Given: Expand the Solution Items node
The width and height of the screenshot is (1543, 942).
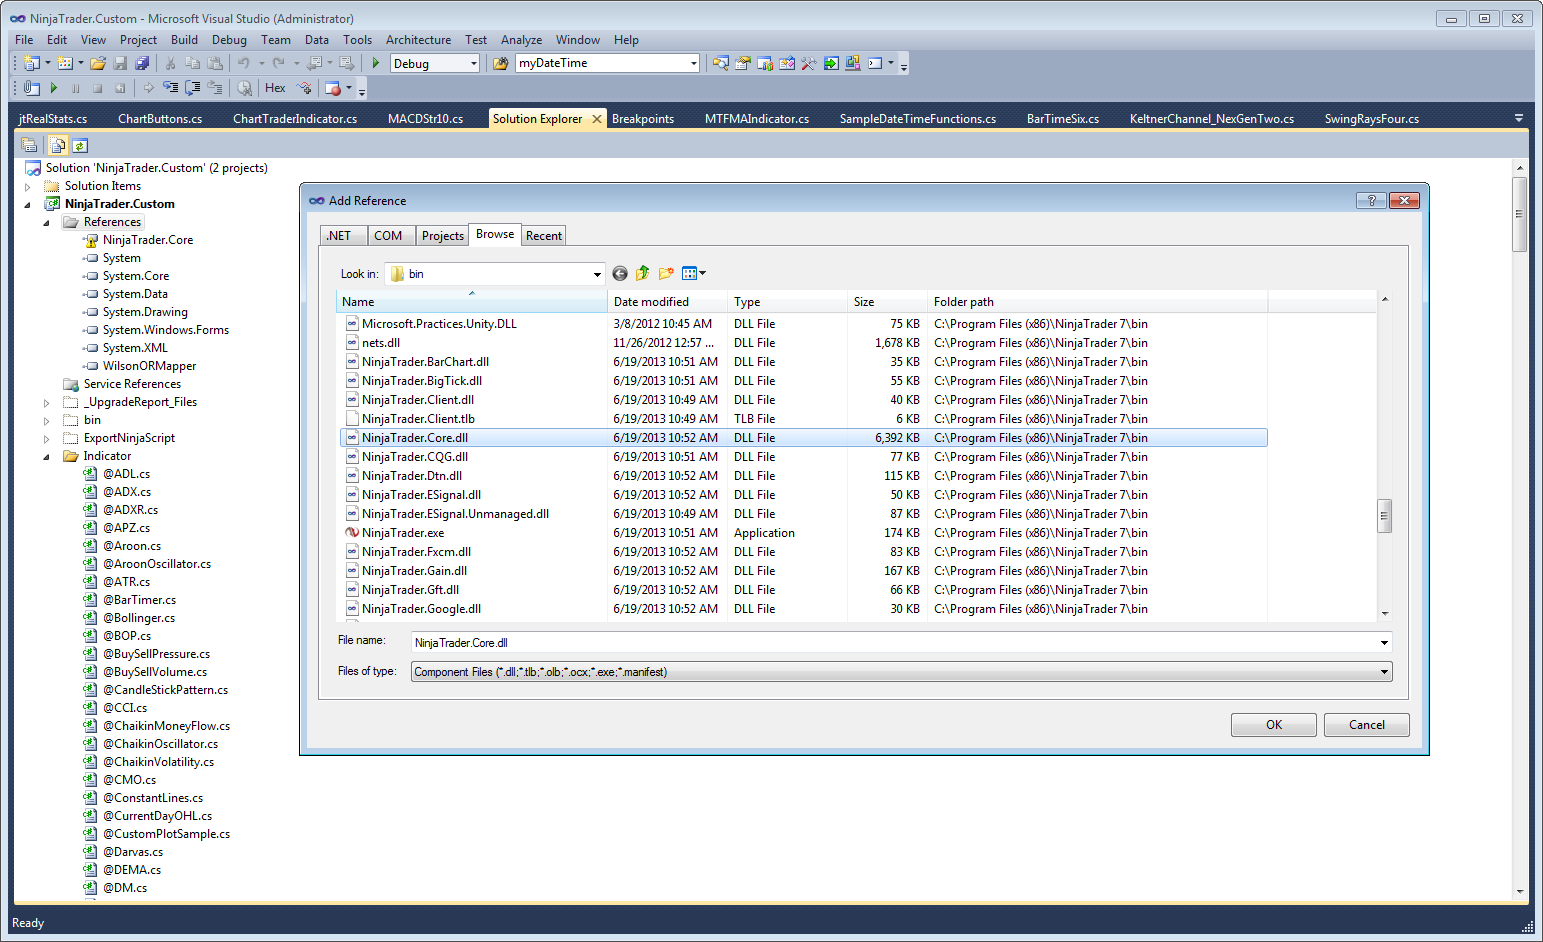Looking at the screenshot, I should [28, 186].
